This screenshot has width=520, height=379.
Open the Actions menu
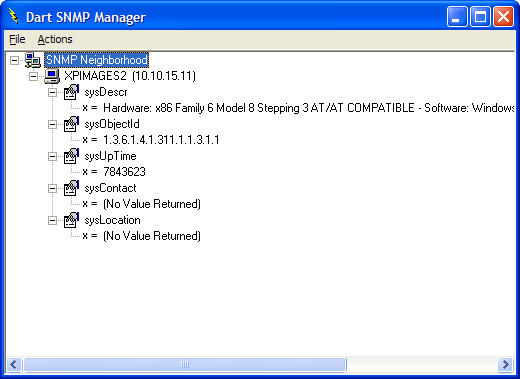pos(55,39)
